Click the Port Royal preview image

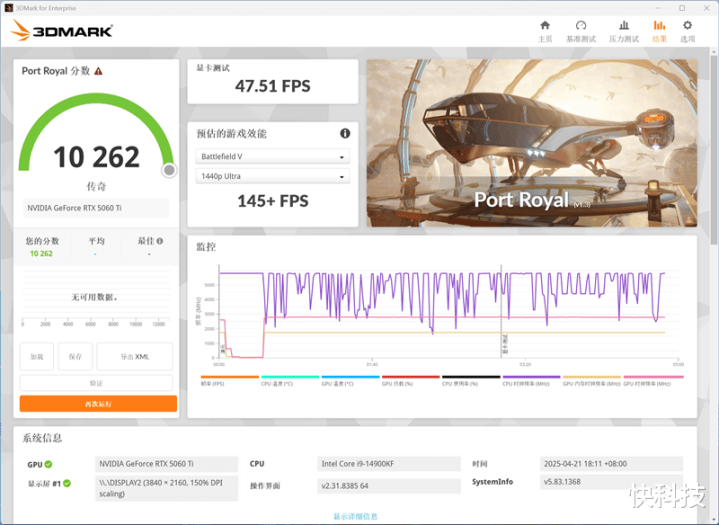[532, 143]
